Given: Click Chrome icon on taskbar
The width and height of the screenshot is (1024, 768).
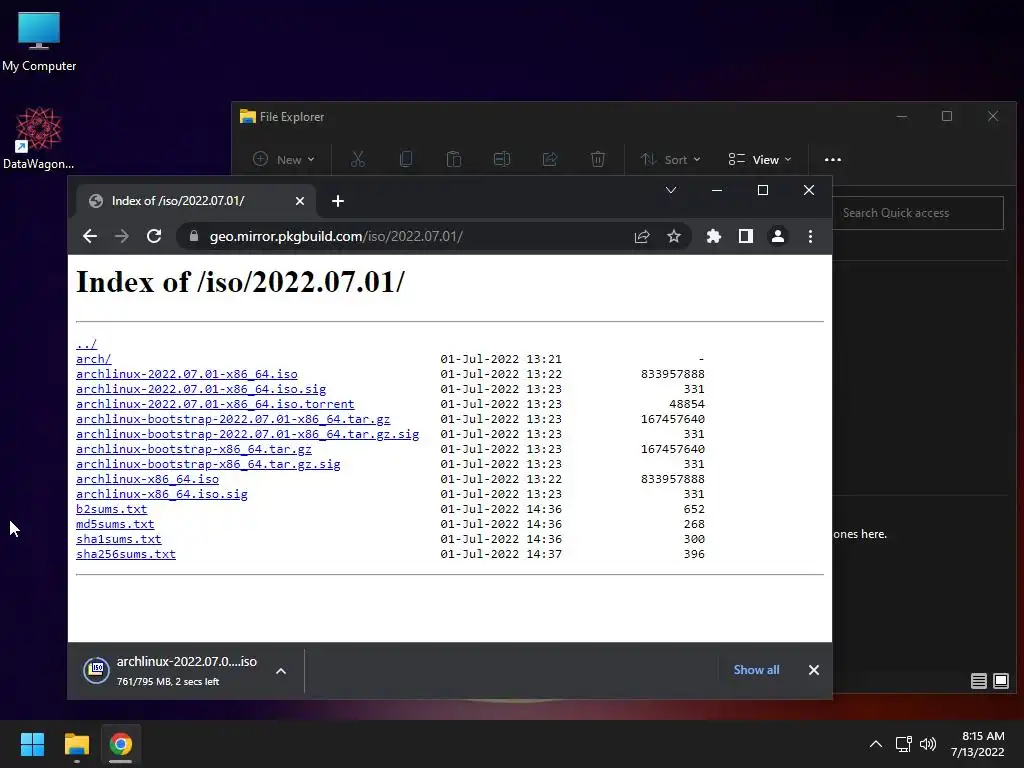Looking at the screenshot, I should point(121,744).
